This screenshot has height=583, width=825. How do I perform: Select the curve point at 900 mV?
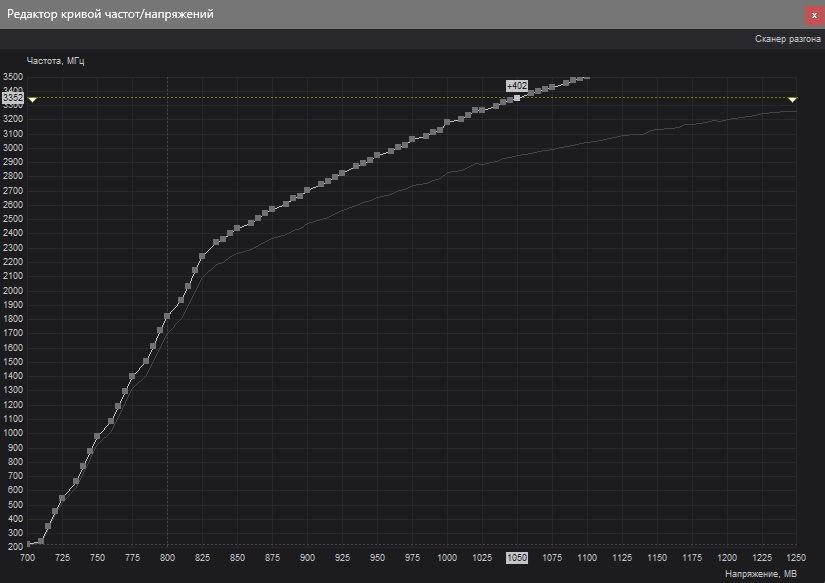(307, 190)
